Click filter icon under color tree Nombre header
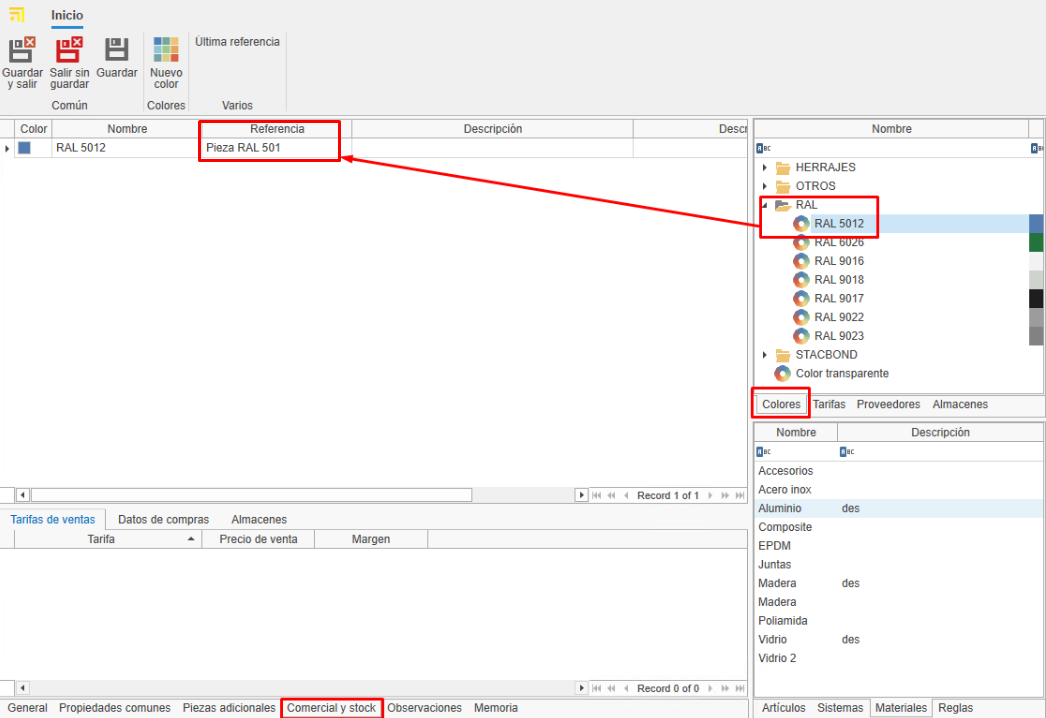Image resolution: width=1046 pixels, height=718 pixels. pos(763,148)
